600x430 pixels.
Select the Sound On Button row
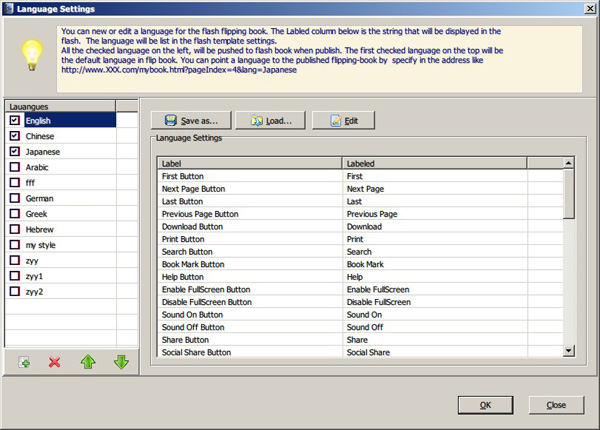click(360, 315)
